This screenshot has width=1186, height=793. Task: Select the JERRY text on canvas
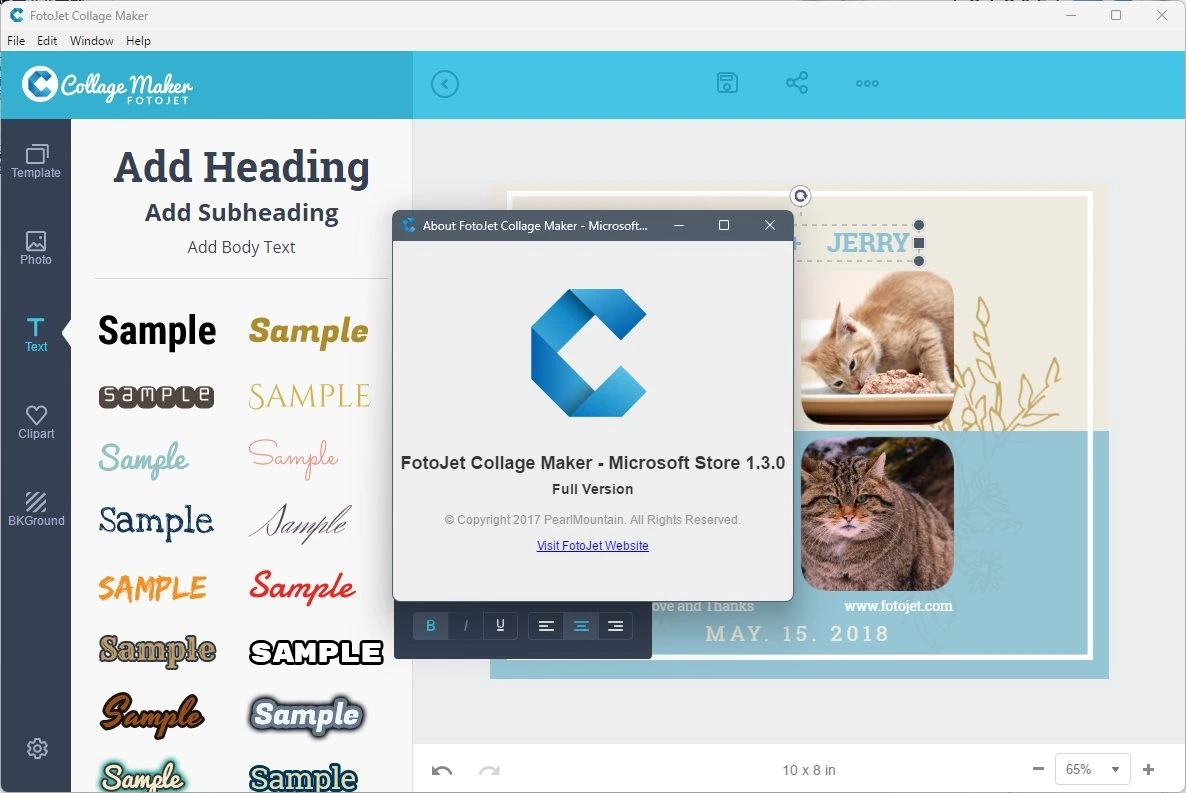(868, 243)
